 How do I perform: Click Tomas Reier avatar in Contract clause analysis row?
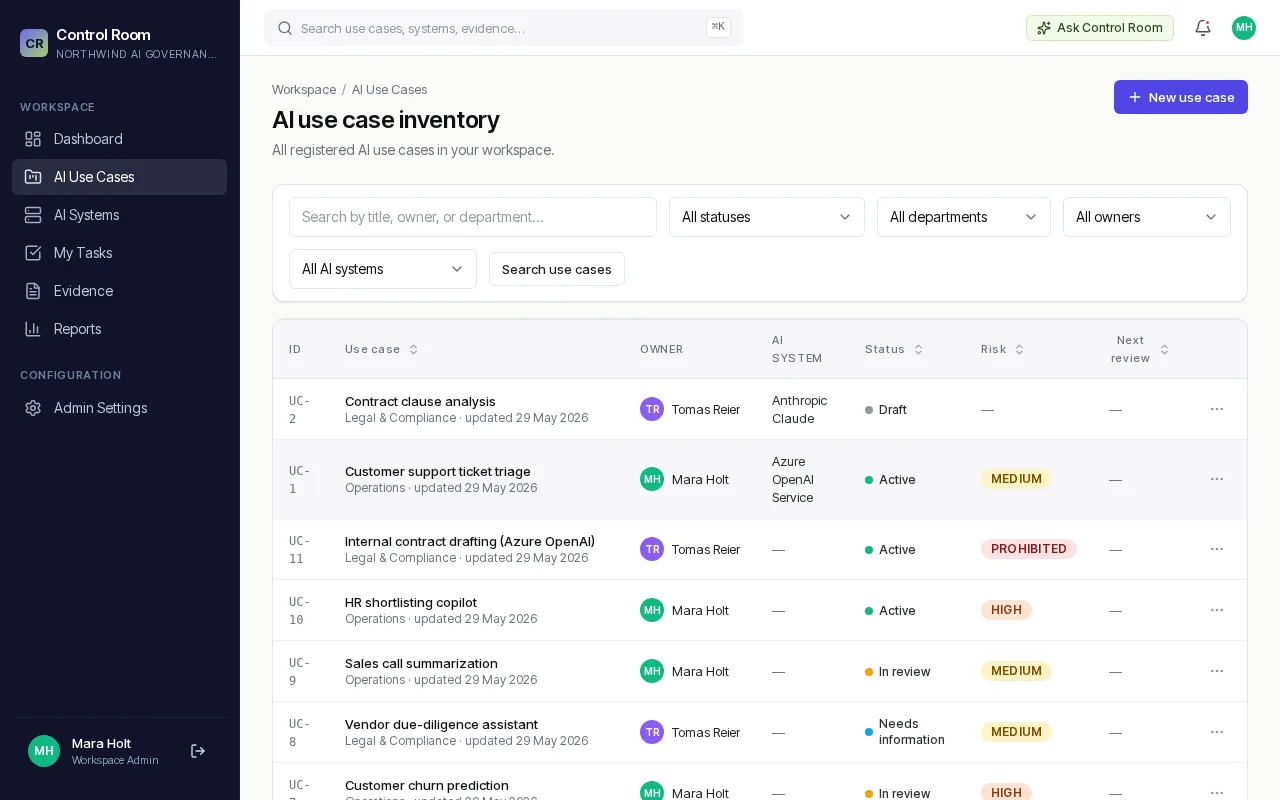[652, 409]
